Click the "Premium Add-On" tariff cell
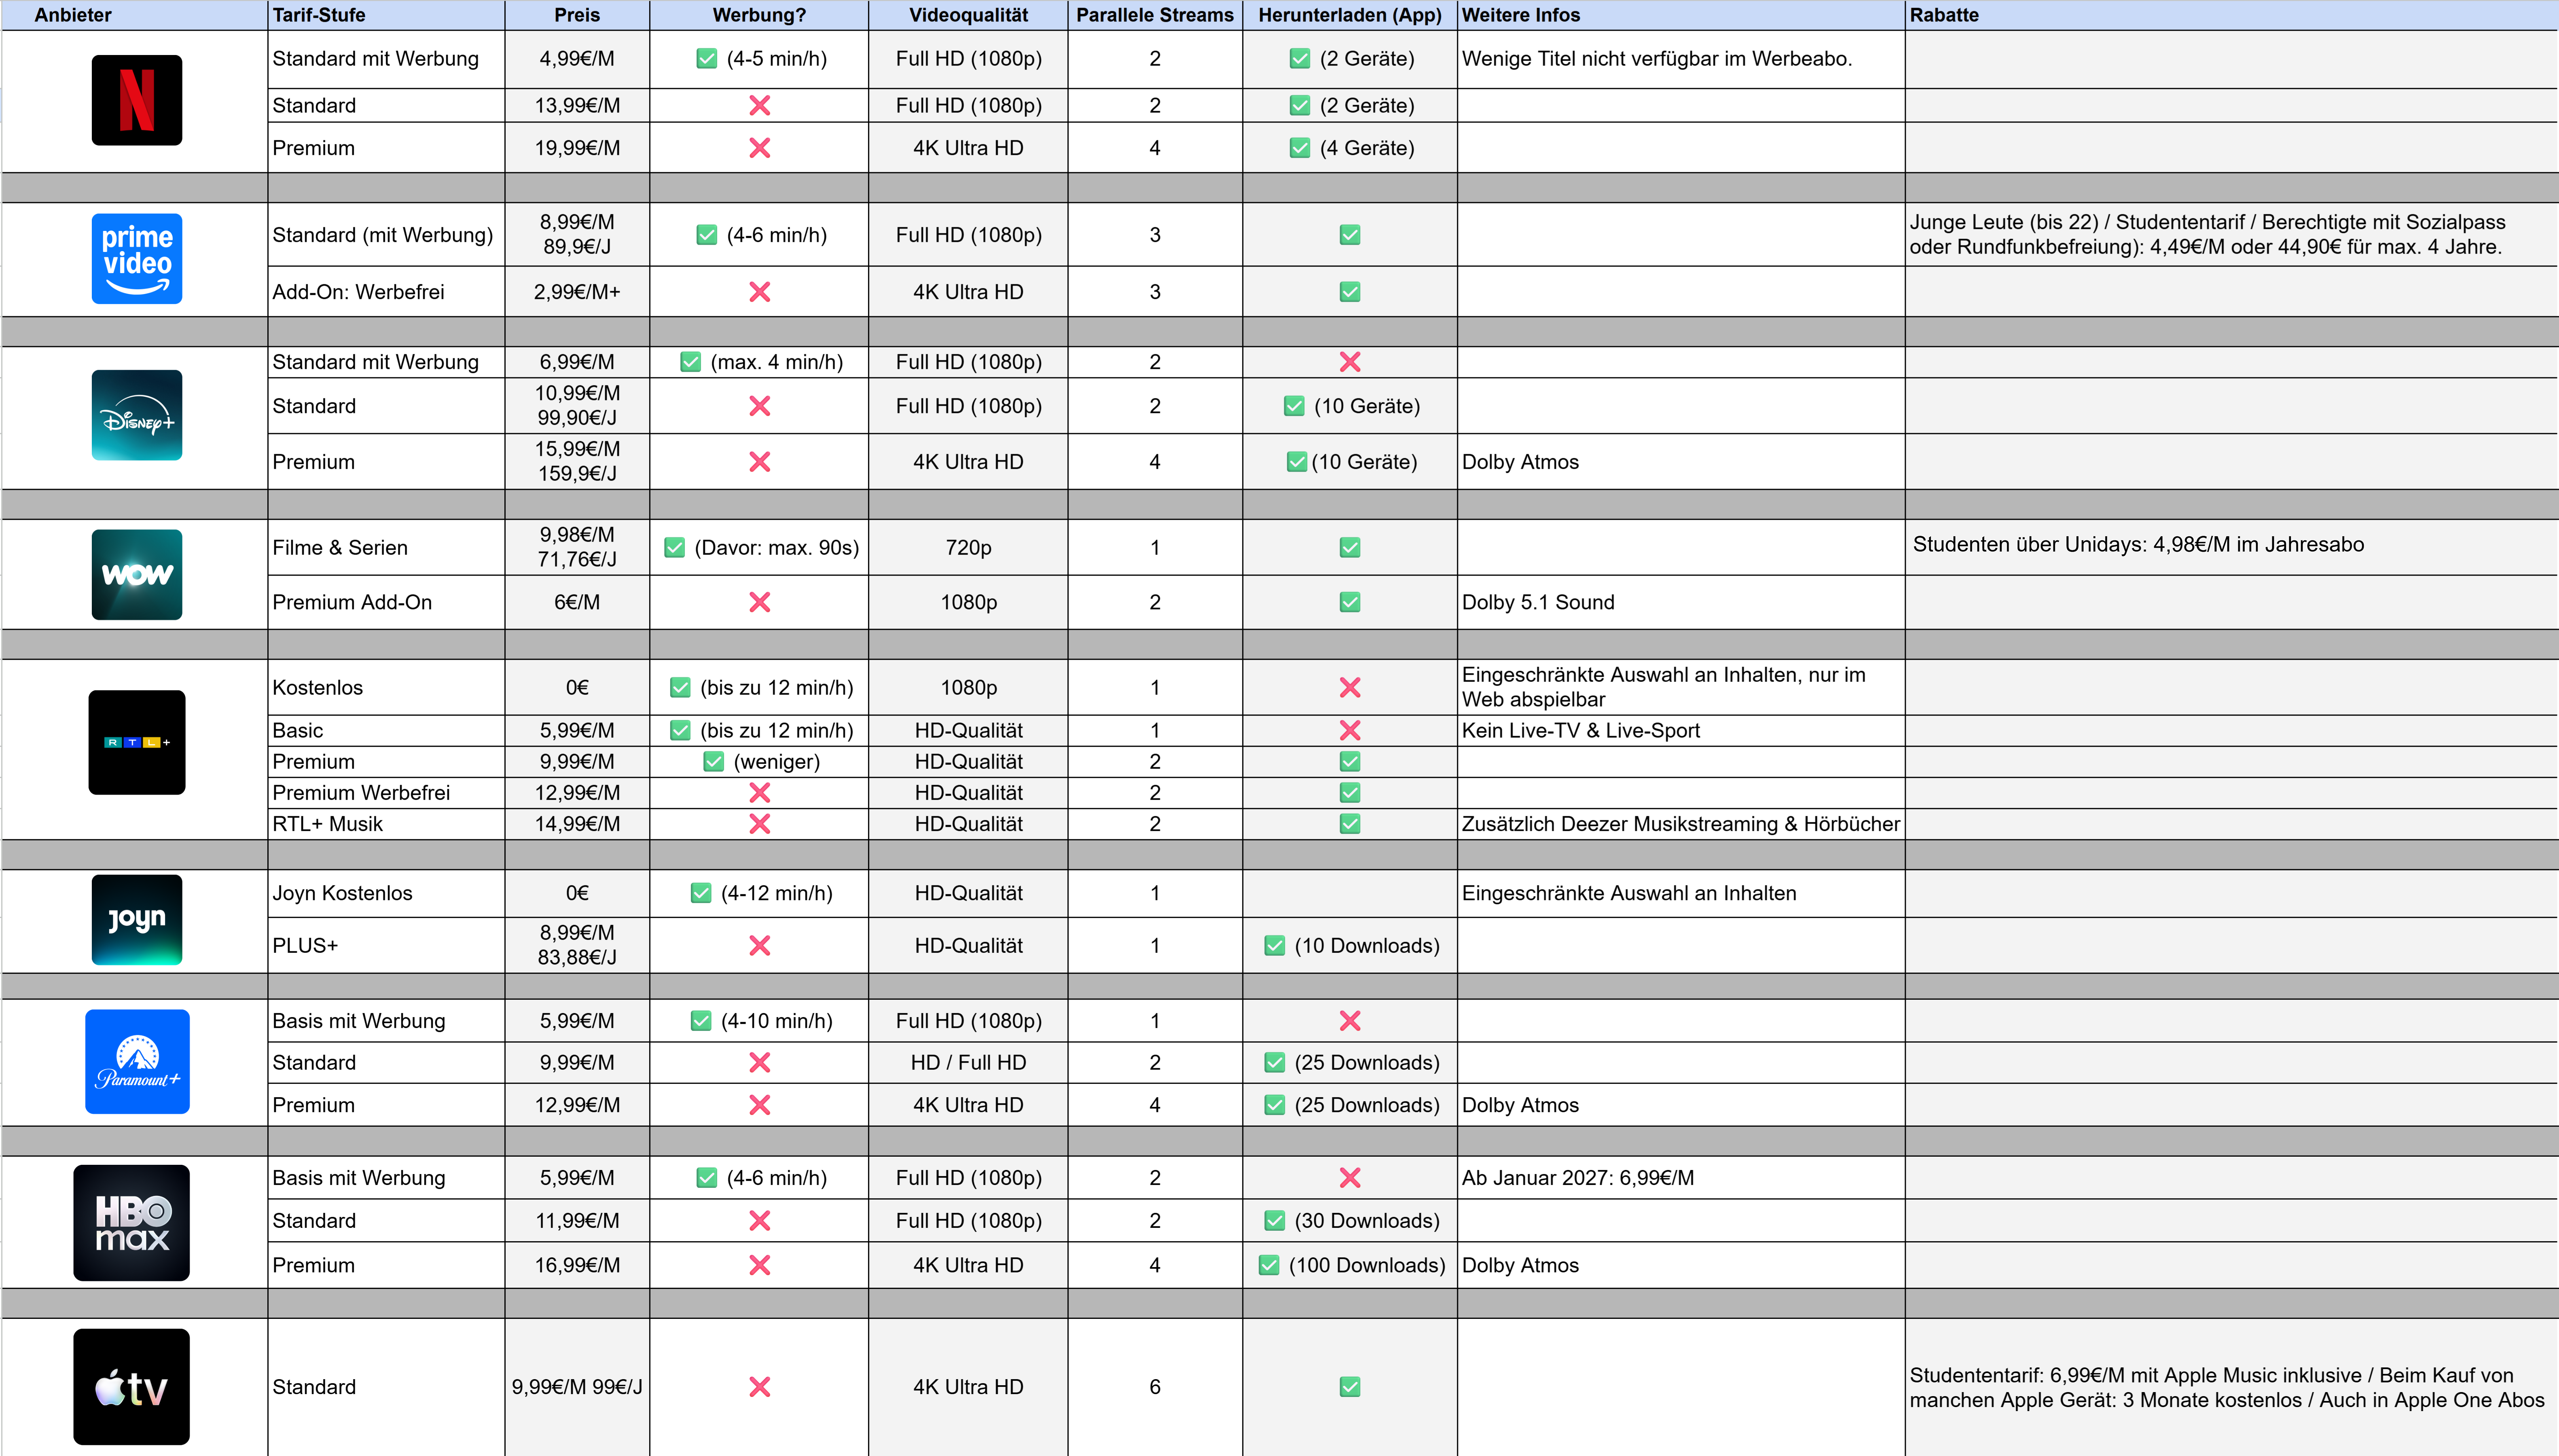The height and width of the screenshot is (1456, 2559). pos(386,602)
